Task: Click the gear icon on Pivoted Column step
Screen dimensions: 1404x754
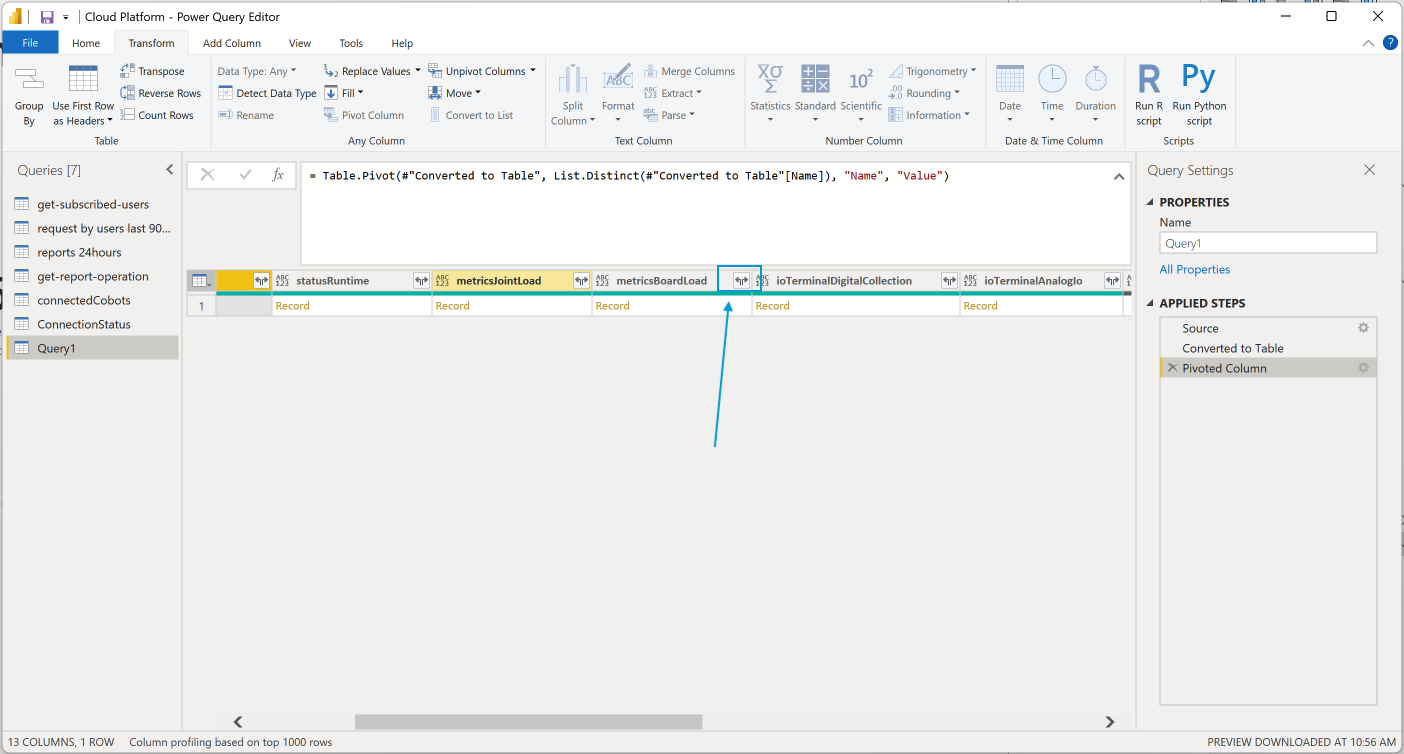Action: (1362, 367)
